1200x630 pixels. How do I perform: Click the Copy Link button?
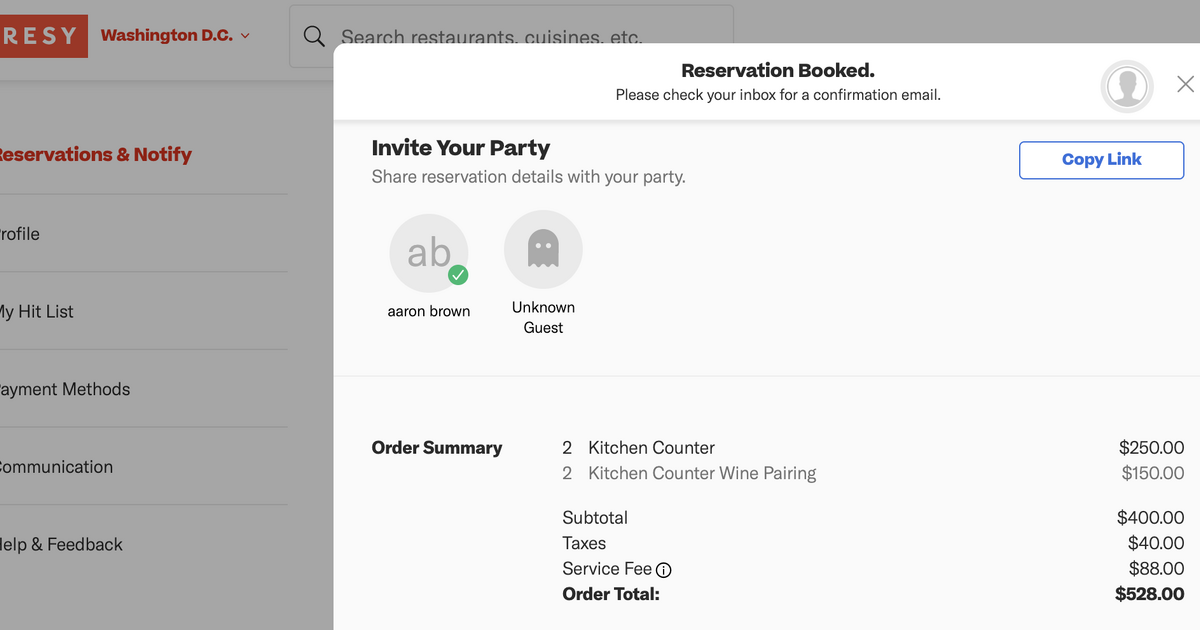coord(1100,160)
